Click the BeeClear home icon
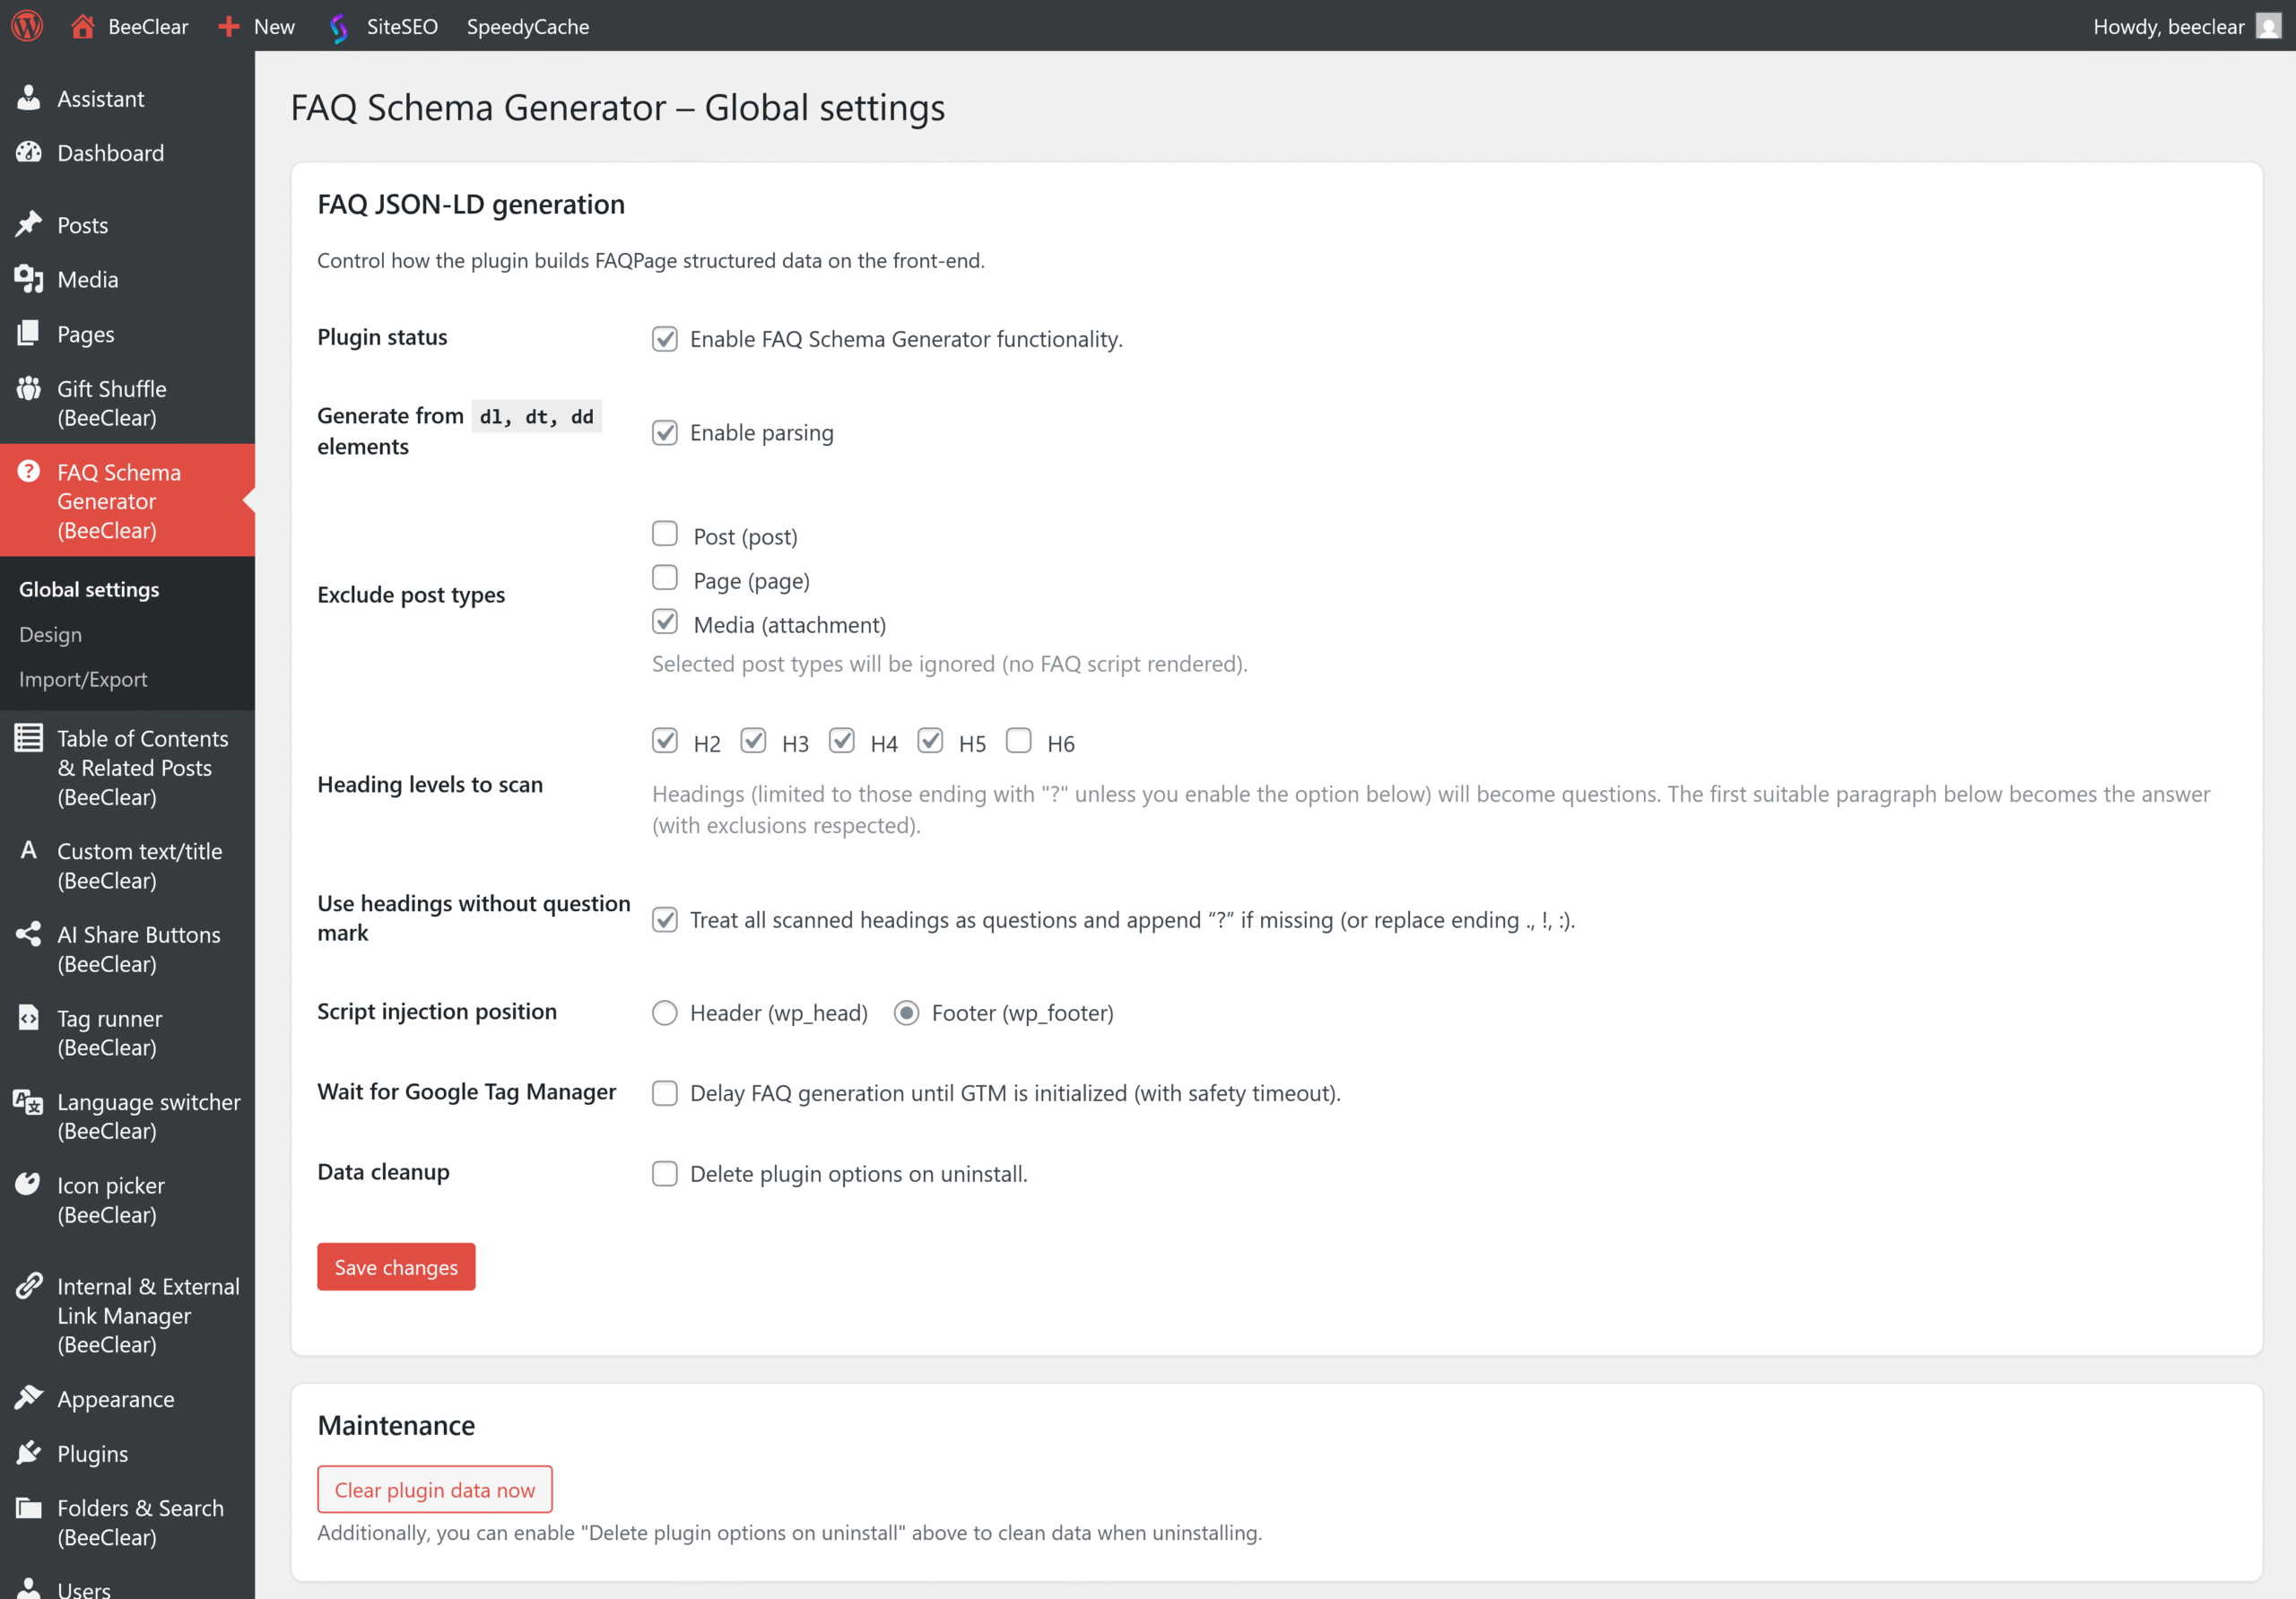2296x1599 pixels. click(x=83, y=26)
